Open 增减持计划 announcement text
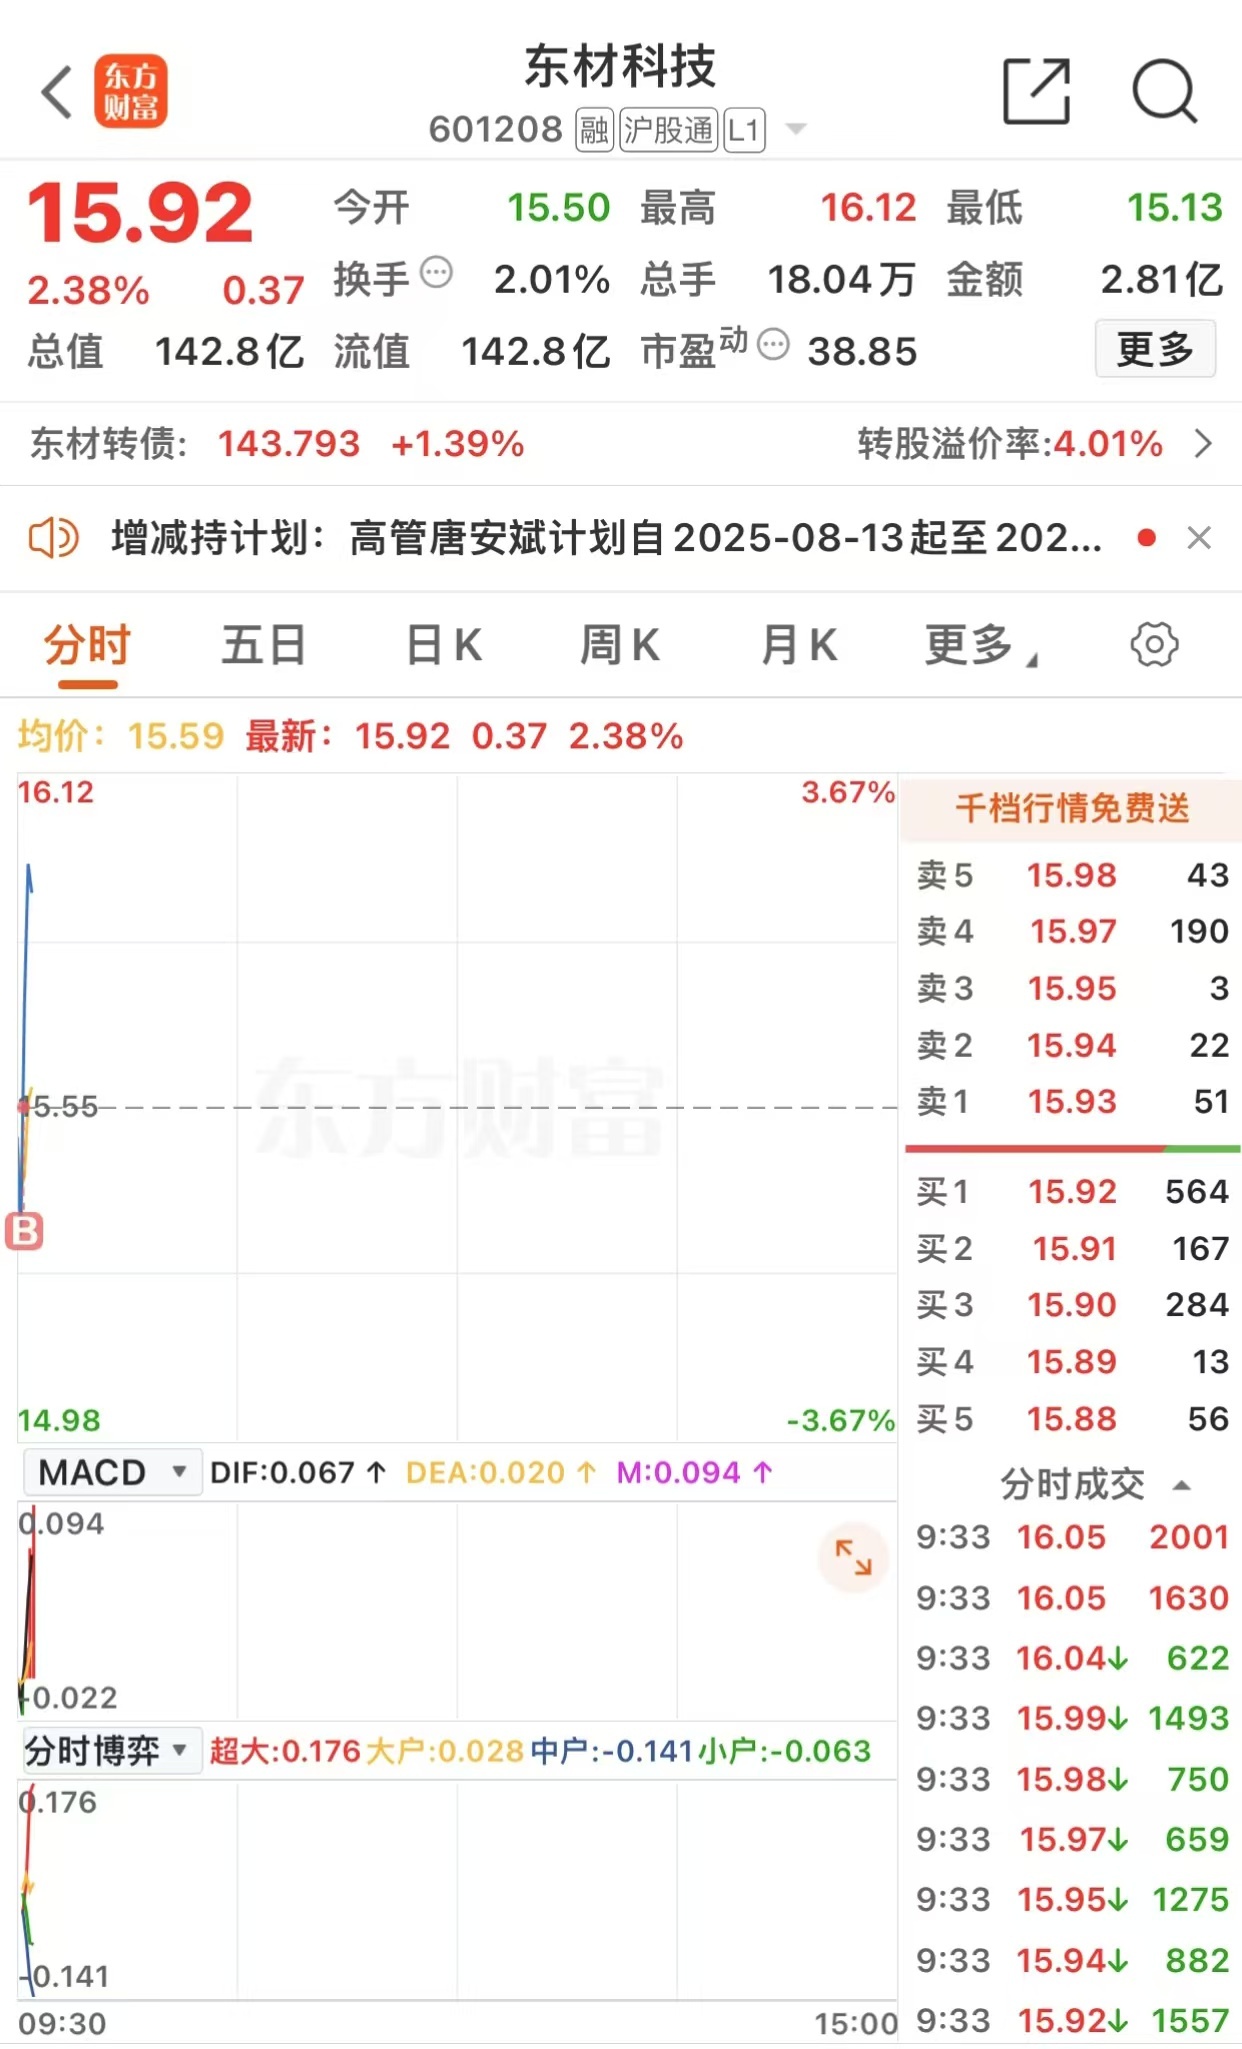Viewport: 1242px width, 2049px height. [607, 538]
